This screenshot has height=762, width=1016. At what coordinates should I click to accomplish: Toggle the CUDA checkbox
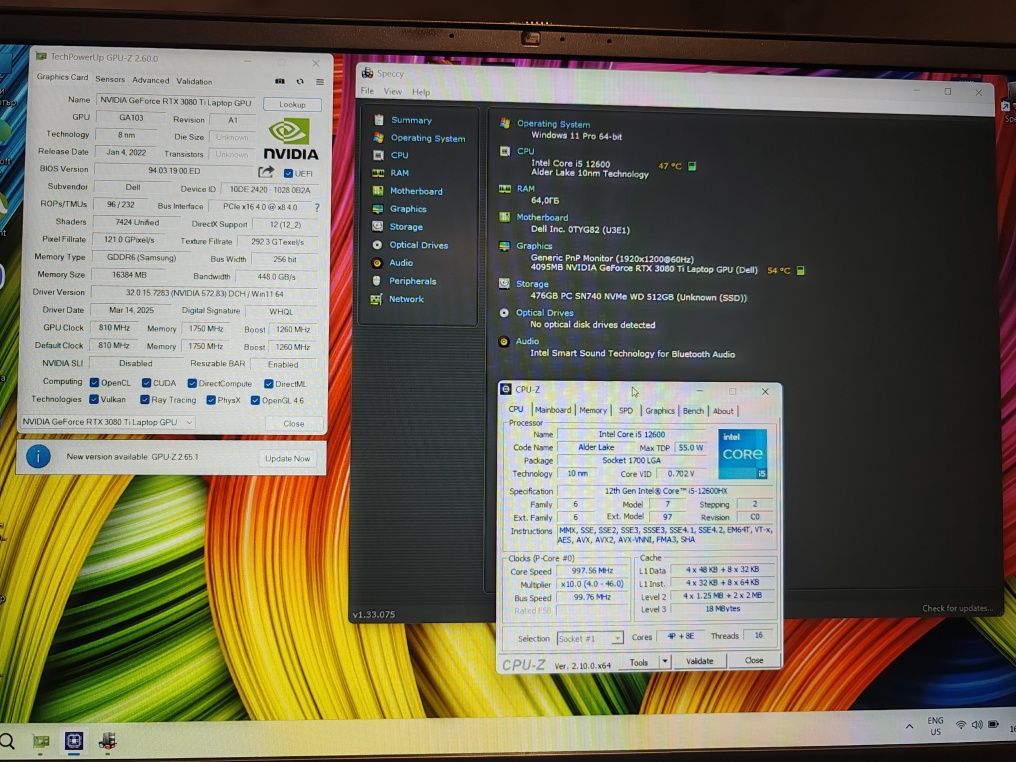(146, 383)
